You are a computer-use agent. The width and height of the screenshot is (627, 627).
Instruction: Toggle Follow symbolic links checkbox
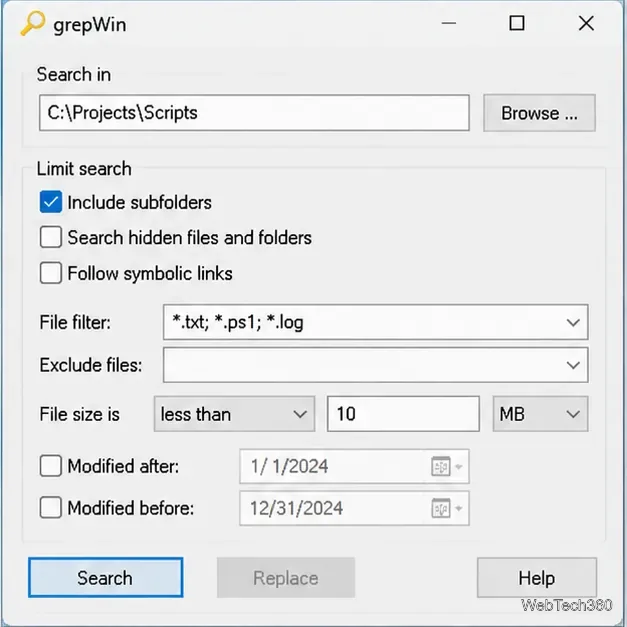point(51,273)
